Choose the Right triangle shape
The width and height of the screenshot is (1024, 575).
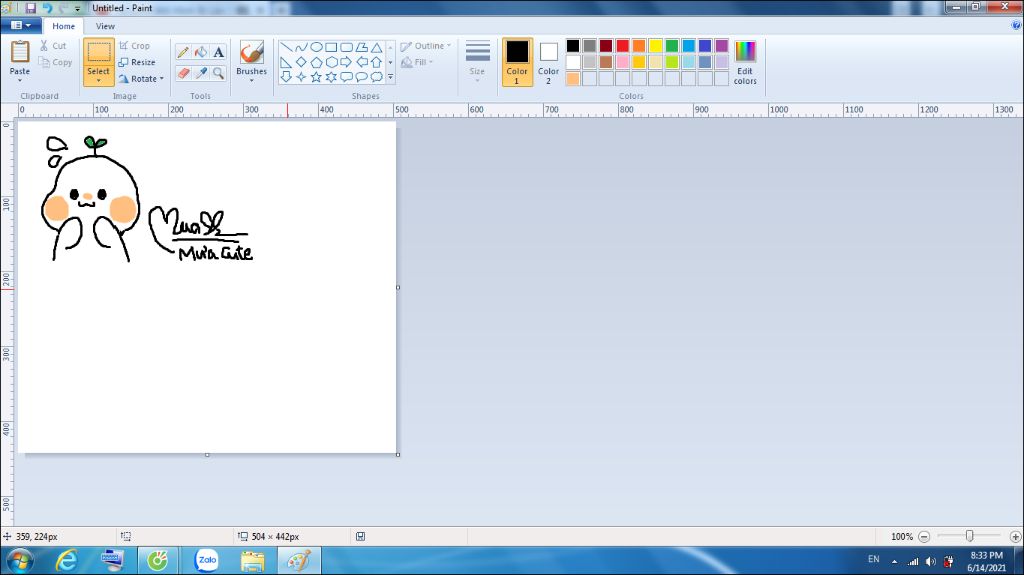(286, 62)
